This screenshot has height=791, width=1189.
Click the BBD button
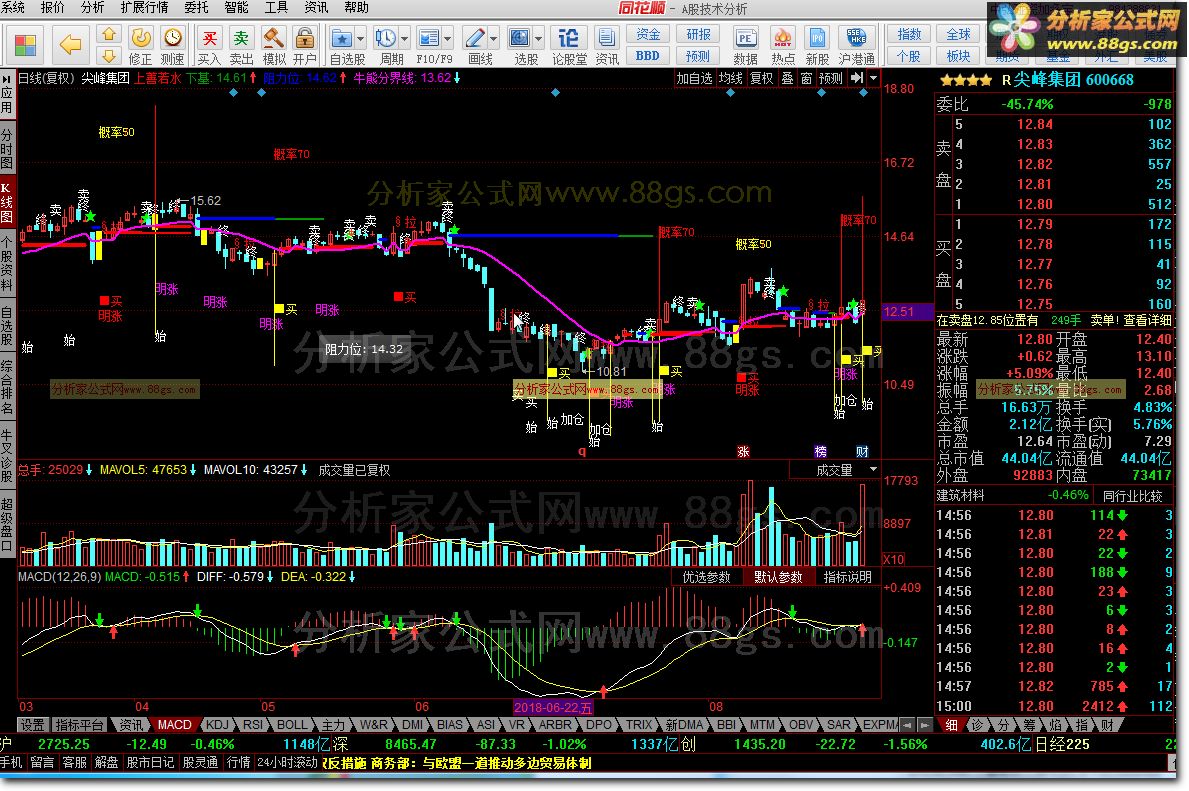tap(648, 55)
